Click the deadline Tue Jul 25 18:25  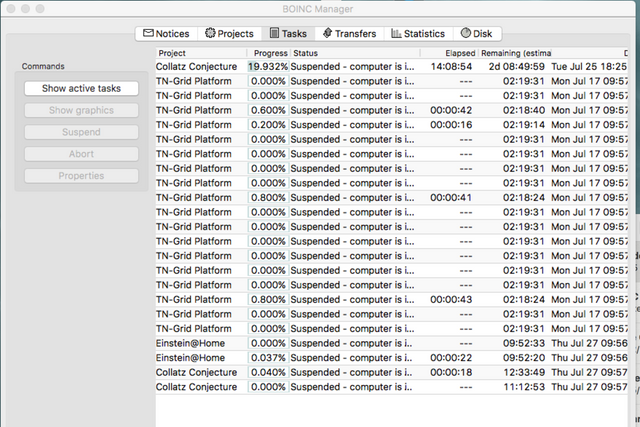pos(589,67)
